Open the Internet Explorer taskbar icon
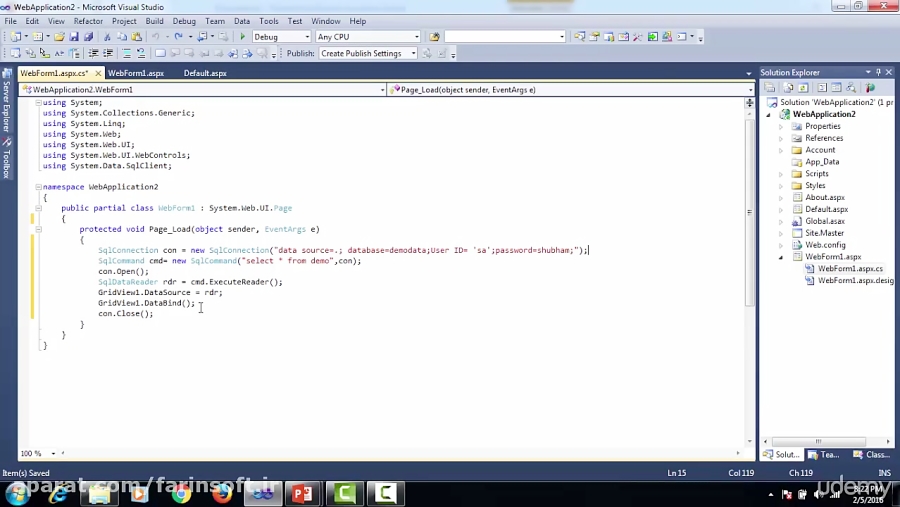The width and height of the screenshot is (900, 507). click(x=58, y=493)
